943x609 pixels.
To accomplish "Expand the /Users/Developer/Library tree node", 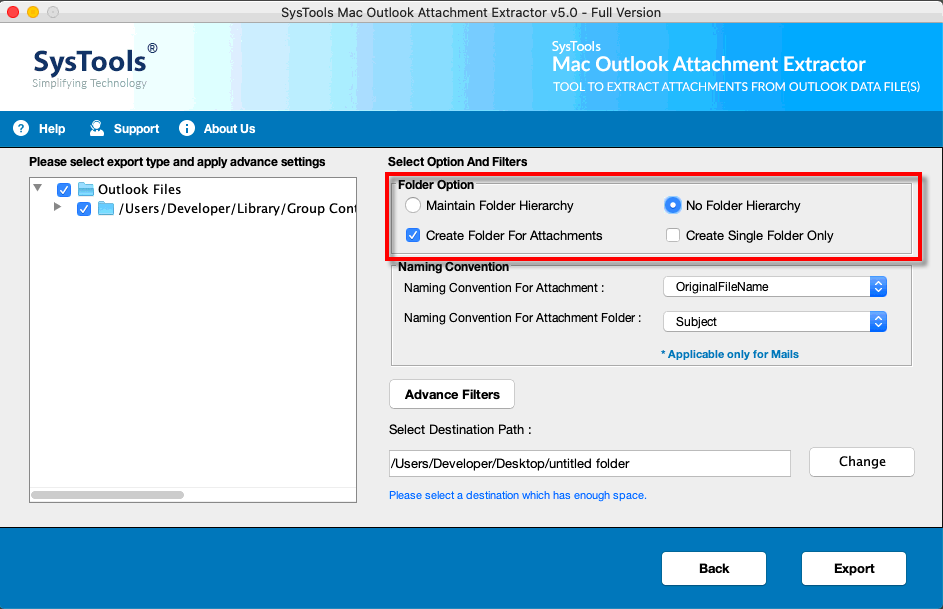I will tap(58, 207).
